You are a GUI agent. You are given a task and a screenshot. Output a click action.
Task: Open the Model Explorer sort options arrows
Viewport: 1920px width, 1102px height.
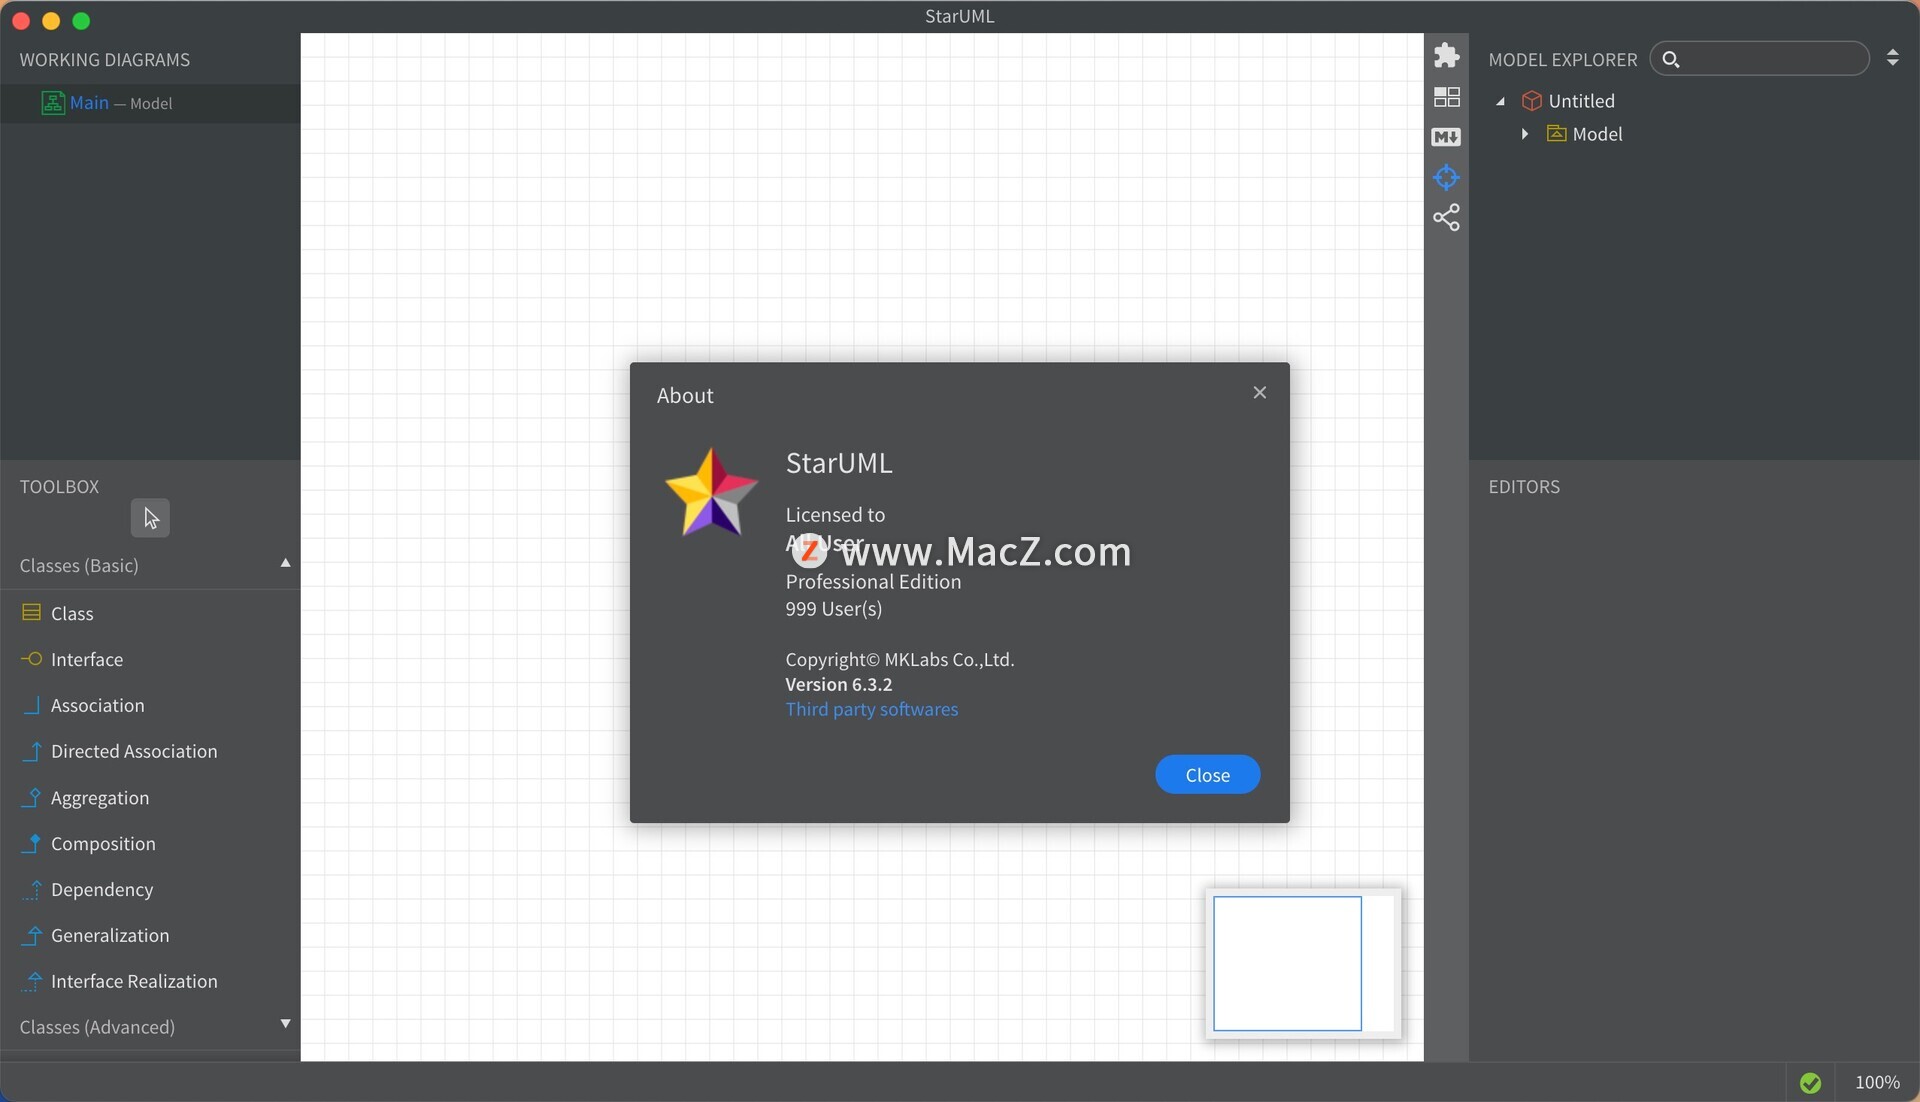point(1892,58)
